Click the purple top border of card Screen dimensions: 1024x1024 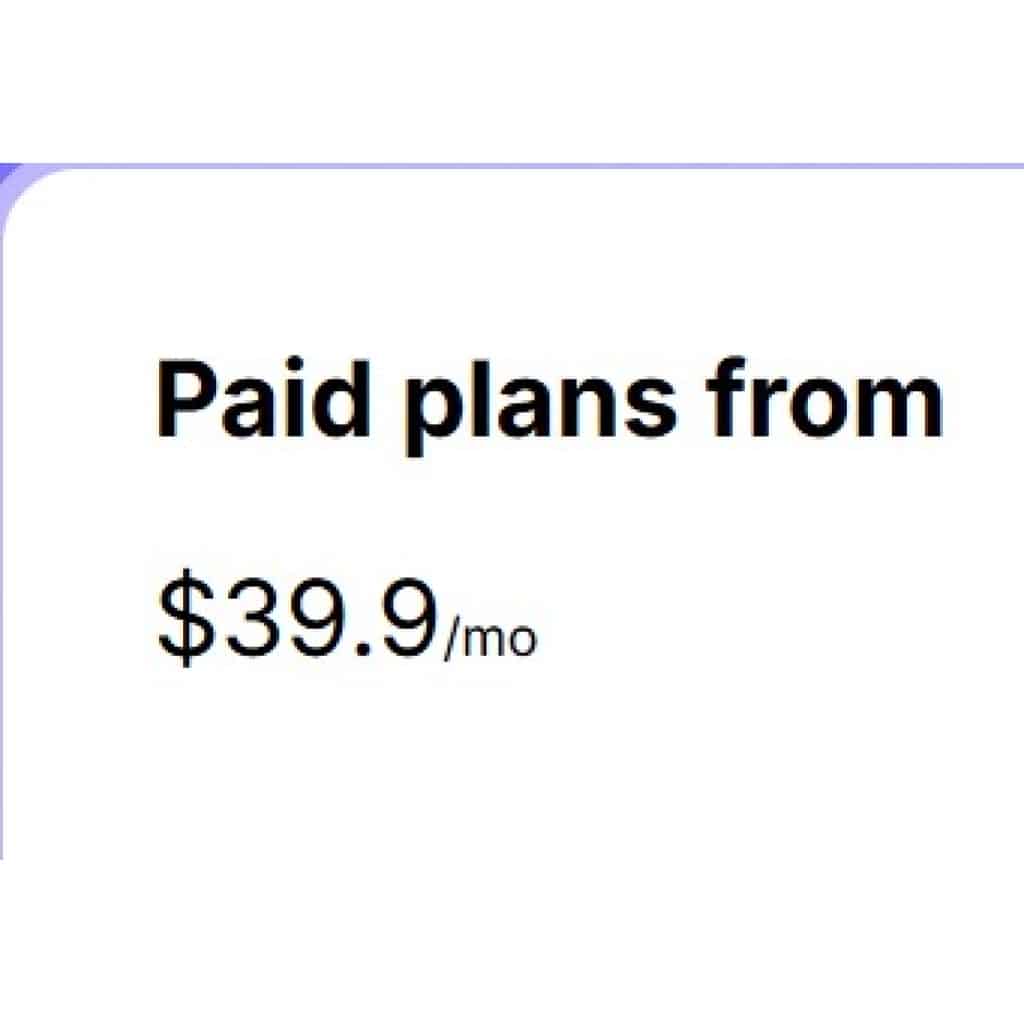600,166
